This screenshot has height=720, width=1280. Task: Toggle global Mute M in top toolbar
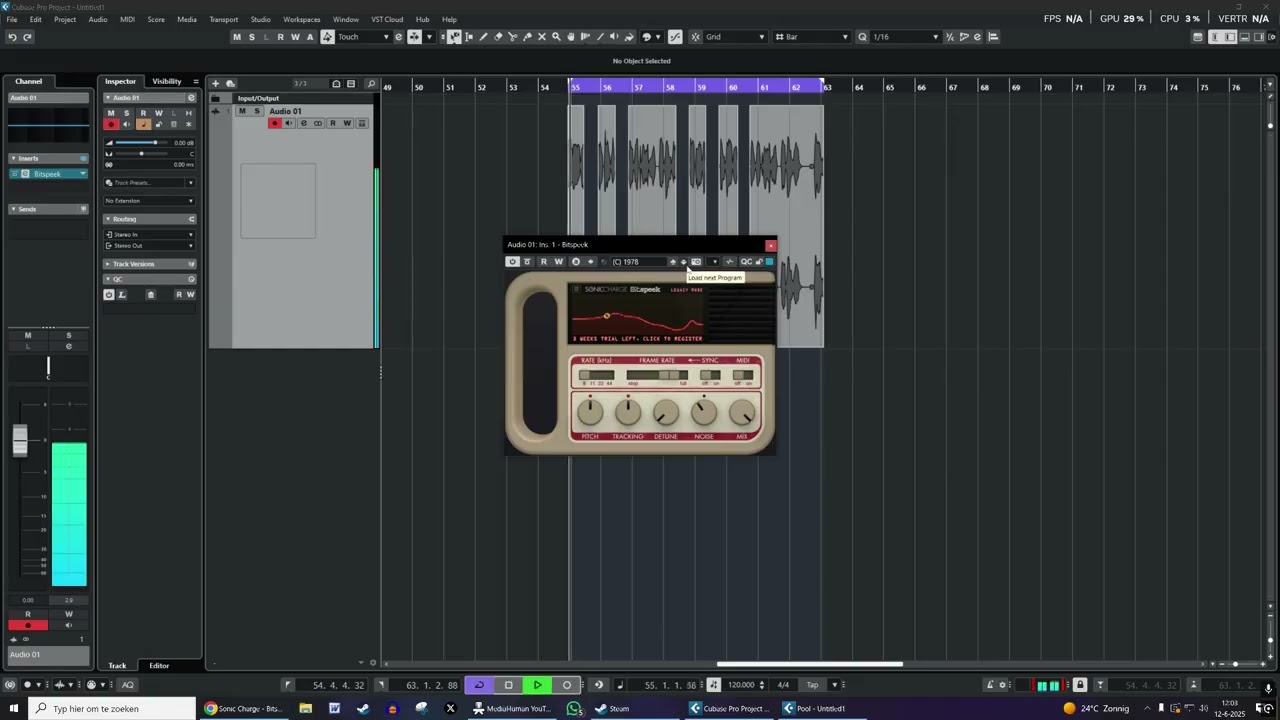(237, 37)
